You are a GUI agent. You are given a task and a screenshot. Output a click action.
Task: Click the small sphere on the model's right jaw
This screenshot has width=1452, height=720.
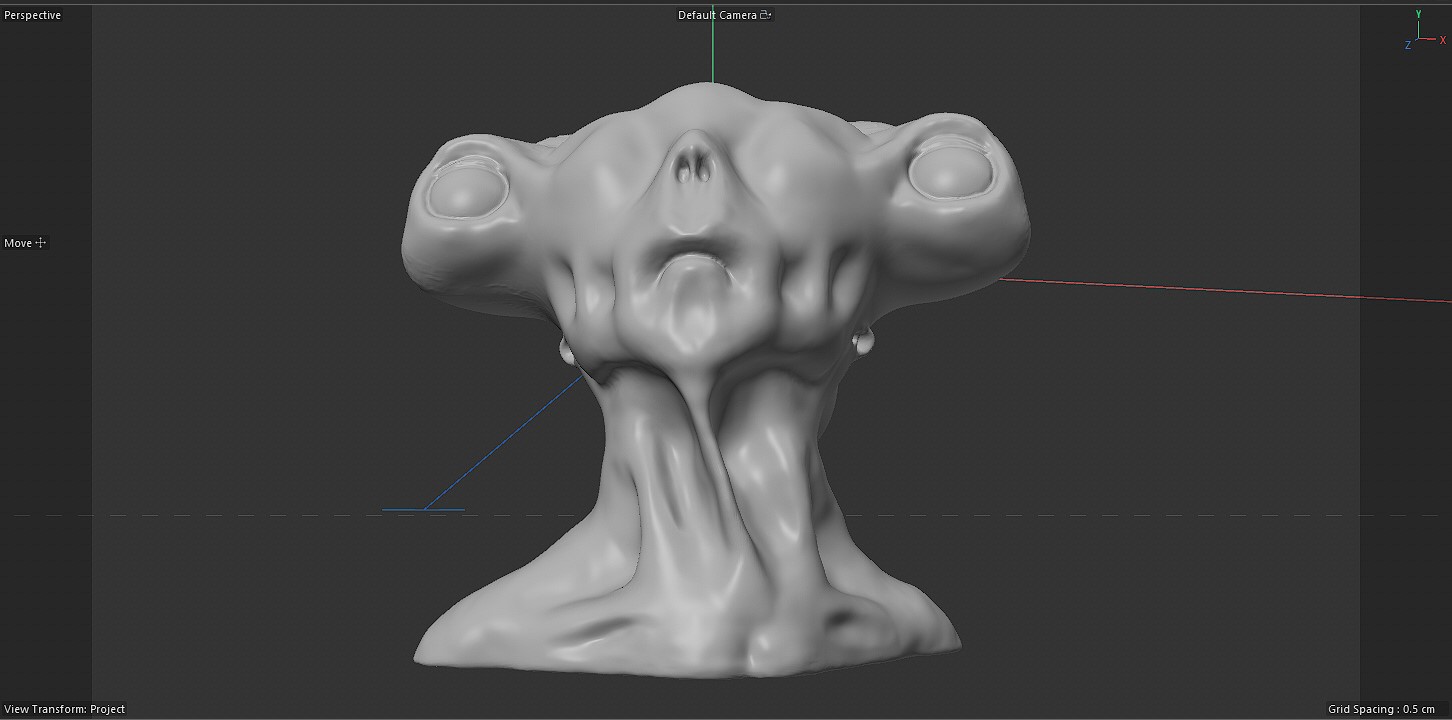point(863,343)
